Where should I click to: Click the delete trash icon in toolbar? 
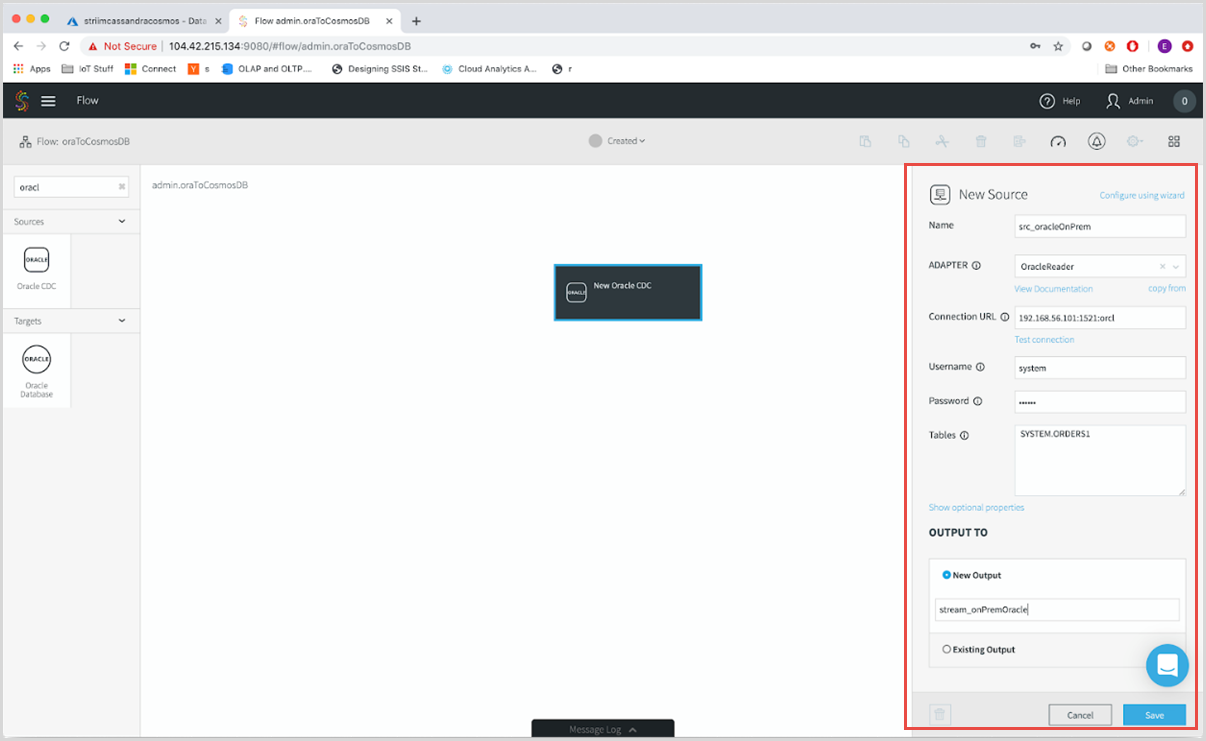click(x=981, y=141)
